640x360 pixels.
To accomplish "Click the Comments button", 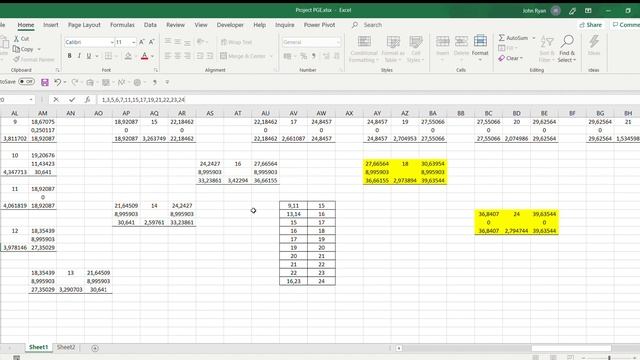I will pos(626,25).
